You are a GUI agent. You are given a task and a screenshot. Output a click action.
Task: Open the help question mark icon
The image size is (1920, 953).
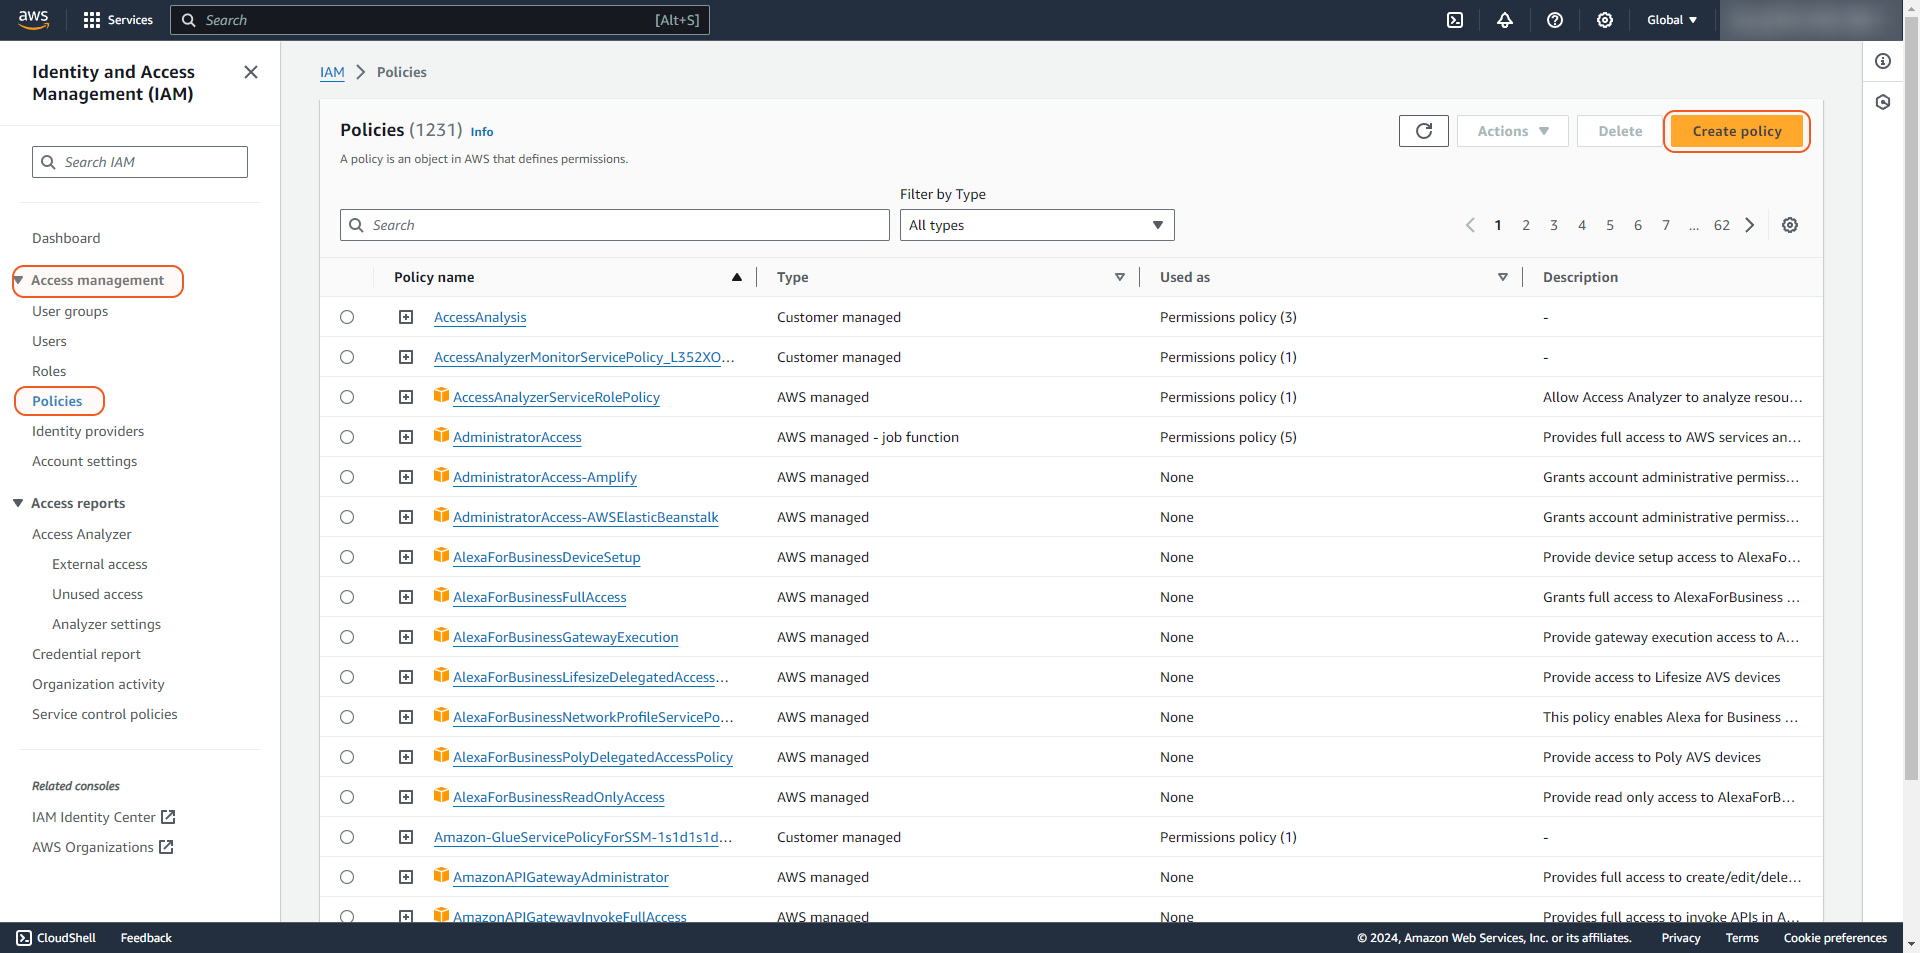point(1555,20)
